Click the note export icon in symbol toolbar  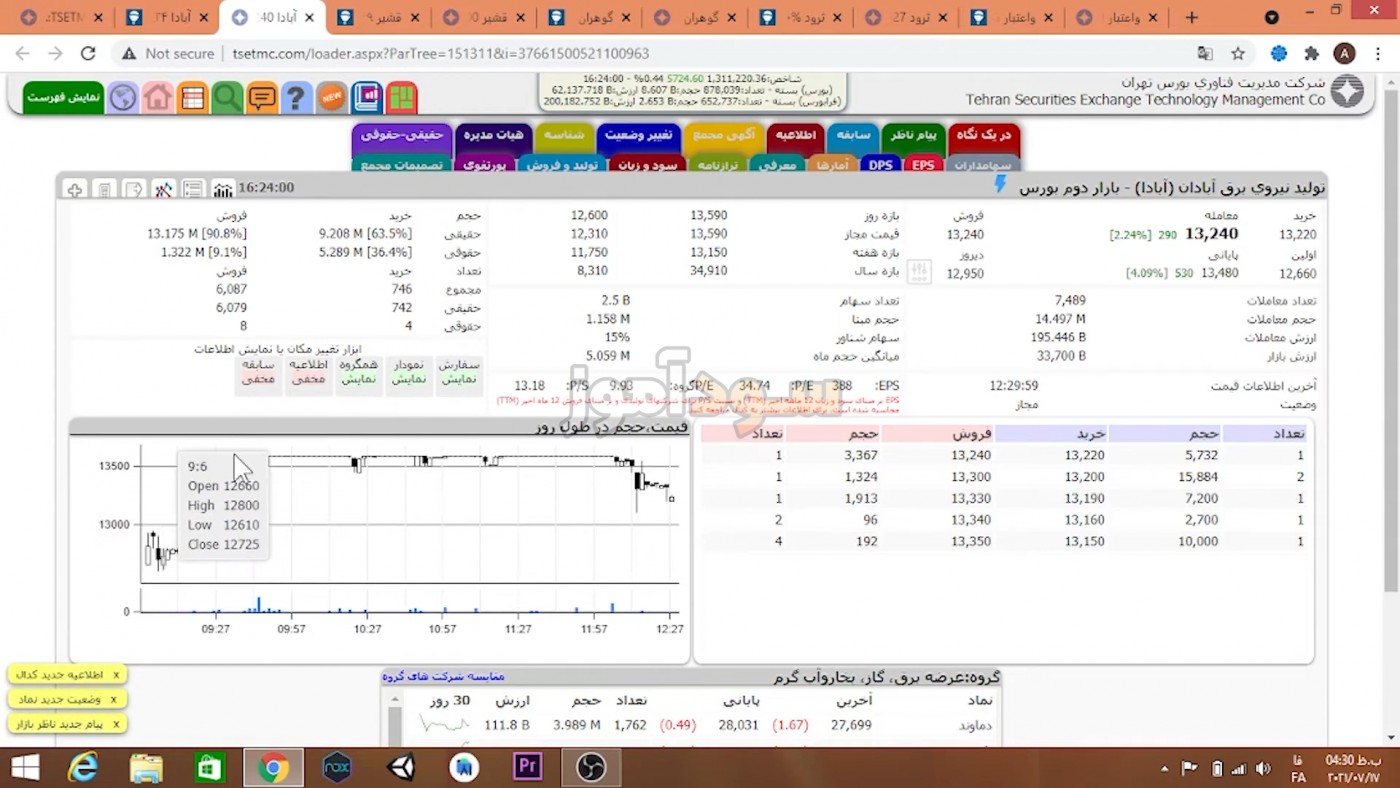coord(134,189)
